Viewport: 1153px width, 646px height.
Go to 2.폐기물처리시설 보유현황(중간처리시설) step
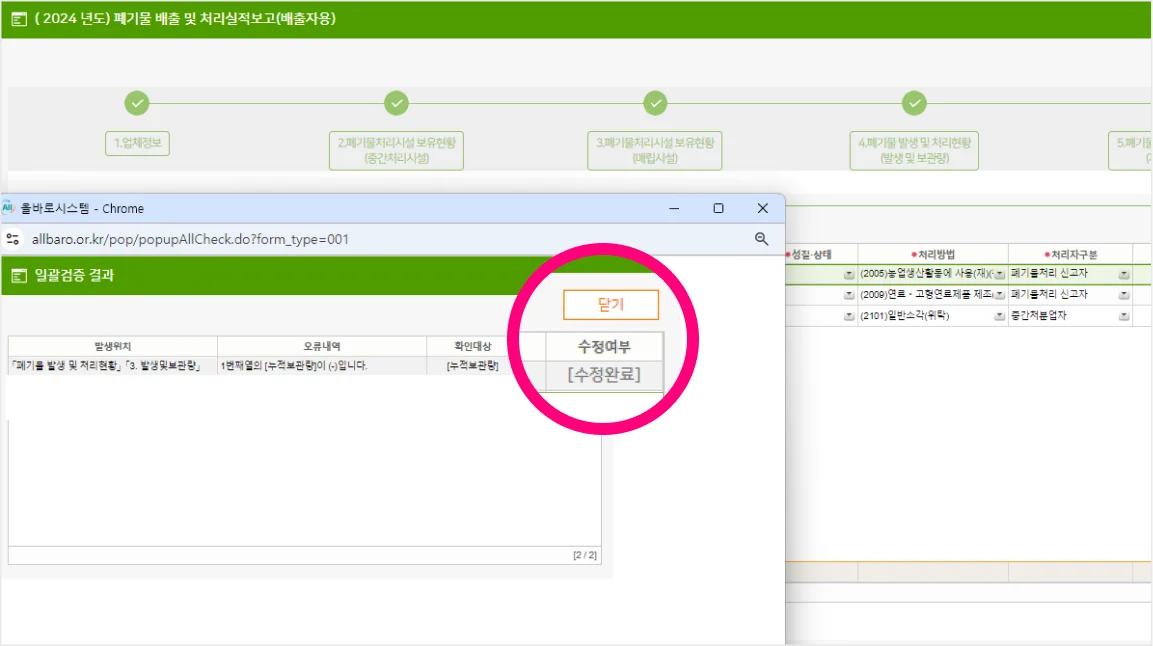[396, 150]
